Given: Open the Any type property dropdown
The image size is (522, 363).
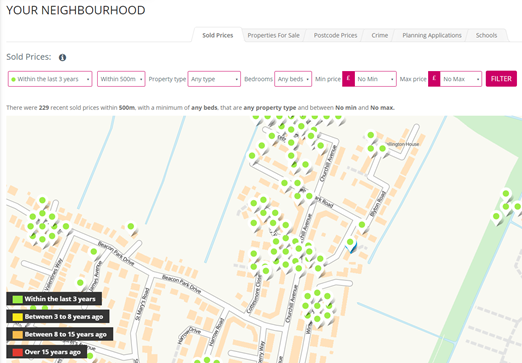Looking at the screenshot, I should point(214,79).
